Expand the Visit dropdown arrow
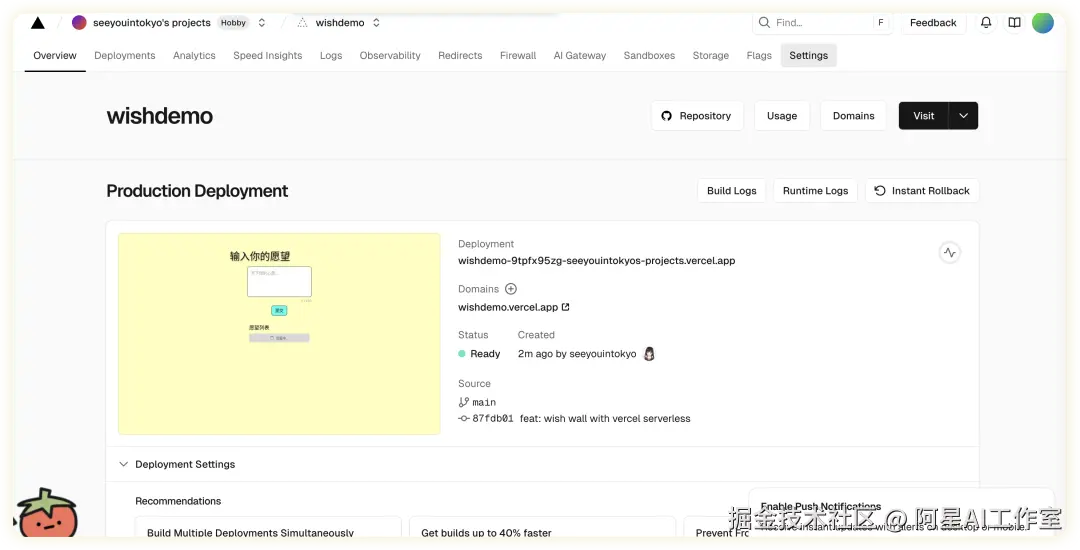Viewport: 1080px width, 550px height. click(x=964, y=116)
